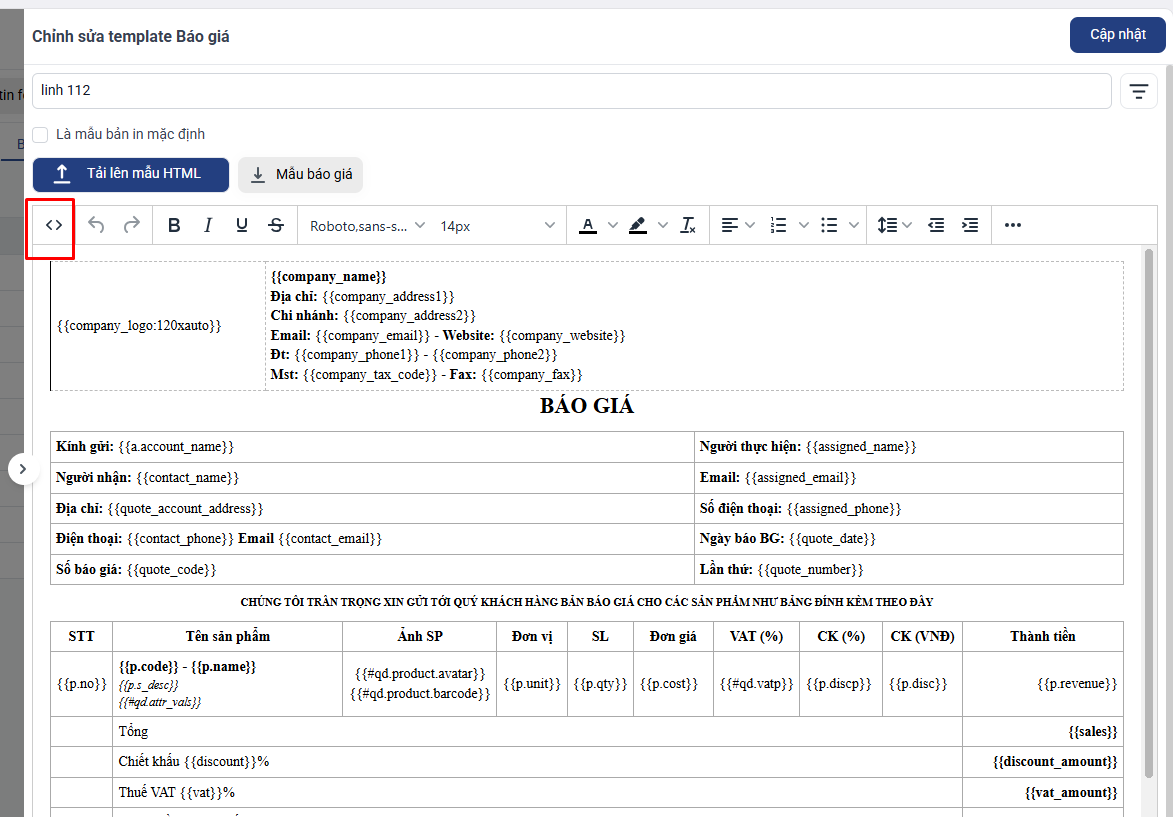
Task: Expand the line height options
Action: (906, 226)
